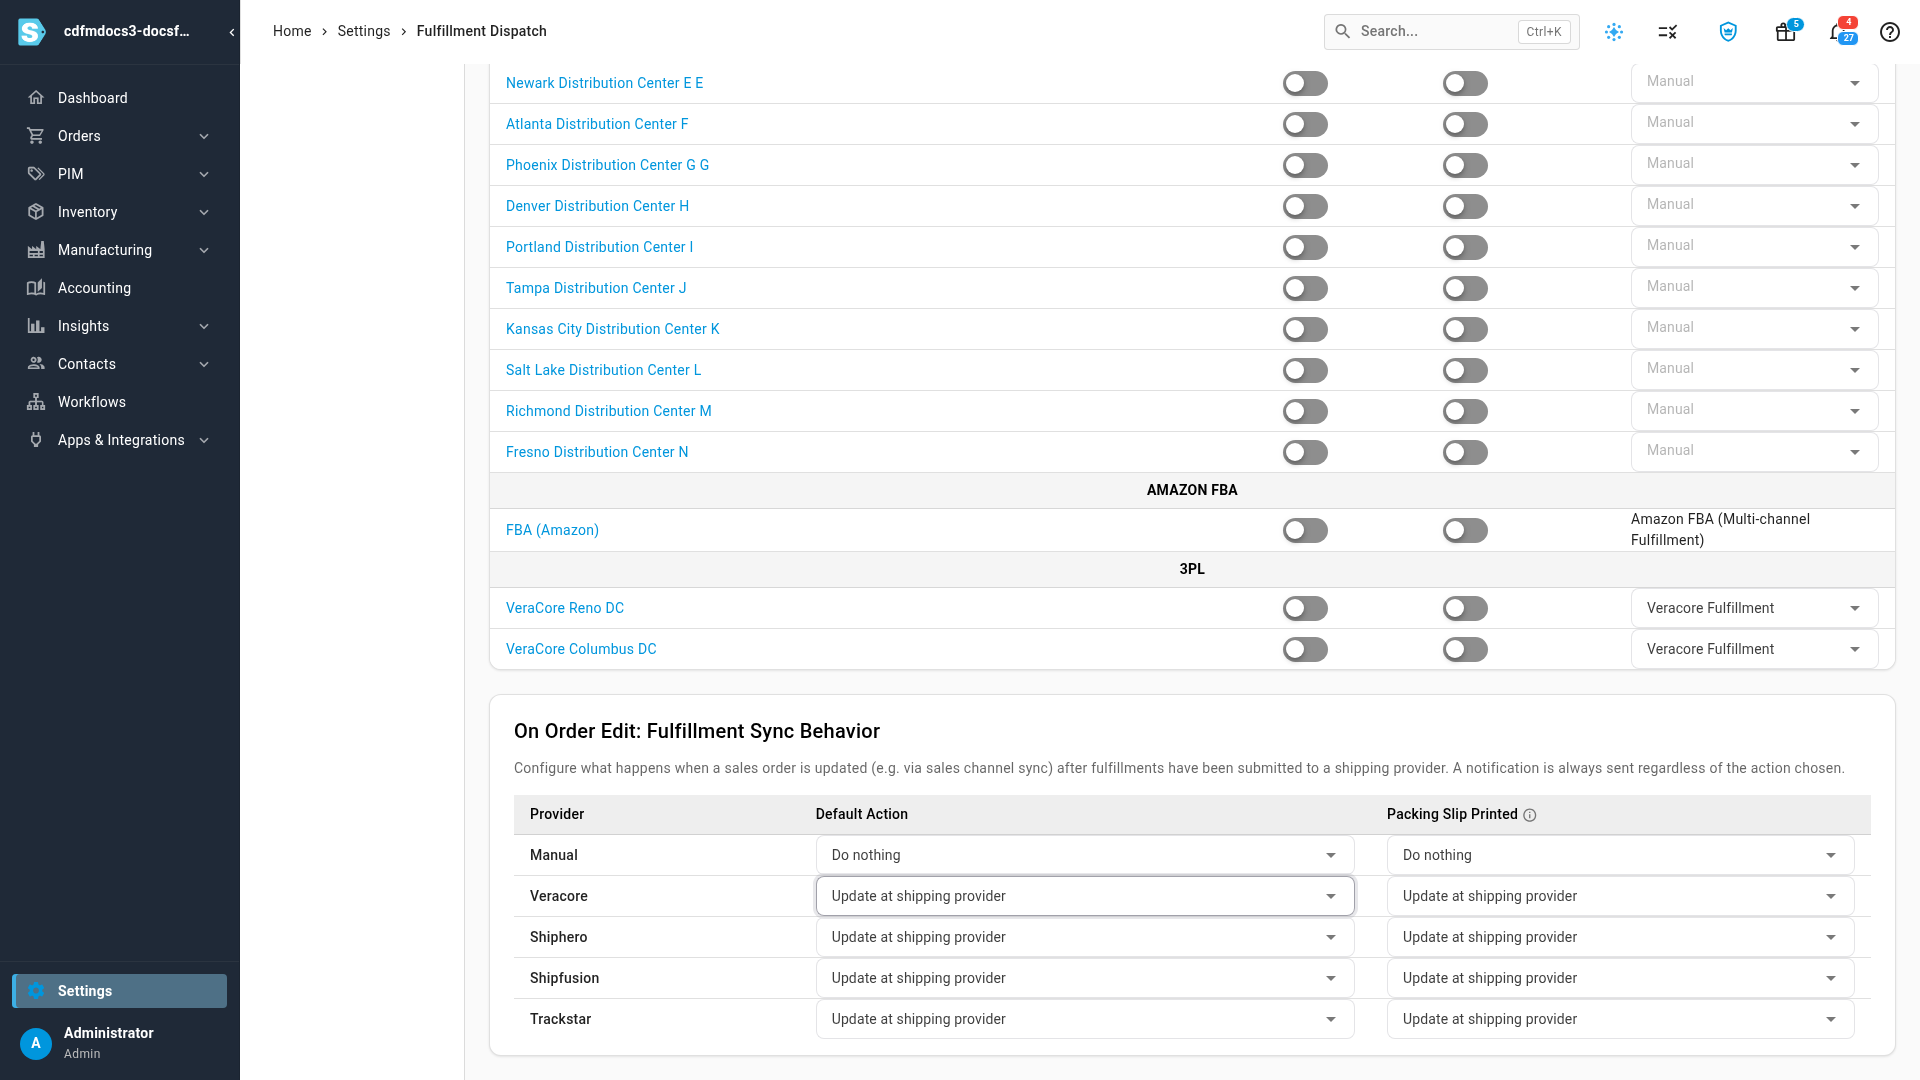Click the Settings gear icon in the sidebar
The width and height of the screenshot is (1920, 1080).
[x=36, y=991]
